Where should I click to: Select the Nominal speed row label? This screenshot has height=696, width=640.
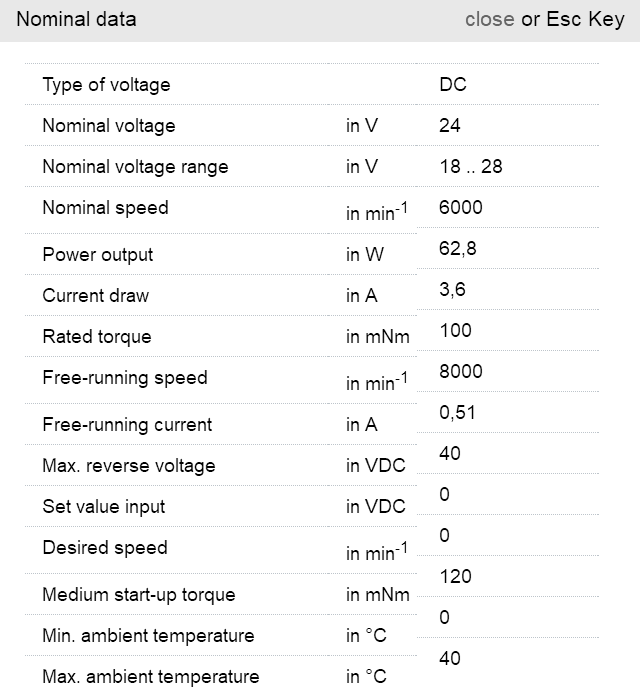[x=105, y=208]
